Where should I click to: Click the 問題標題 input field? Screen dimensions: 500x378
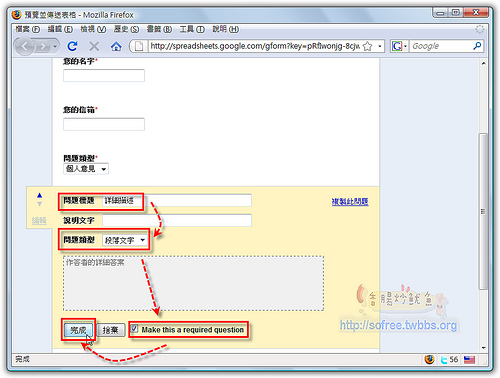coord(177,200)
